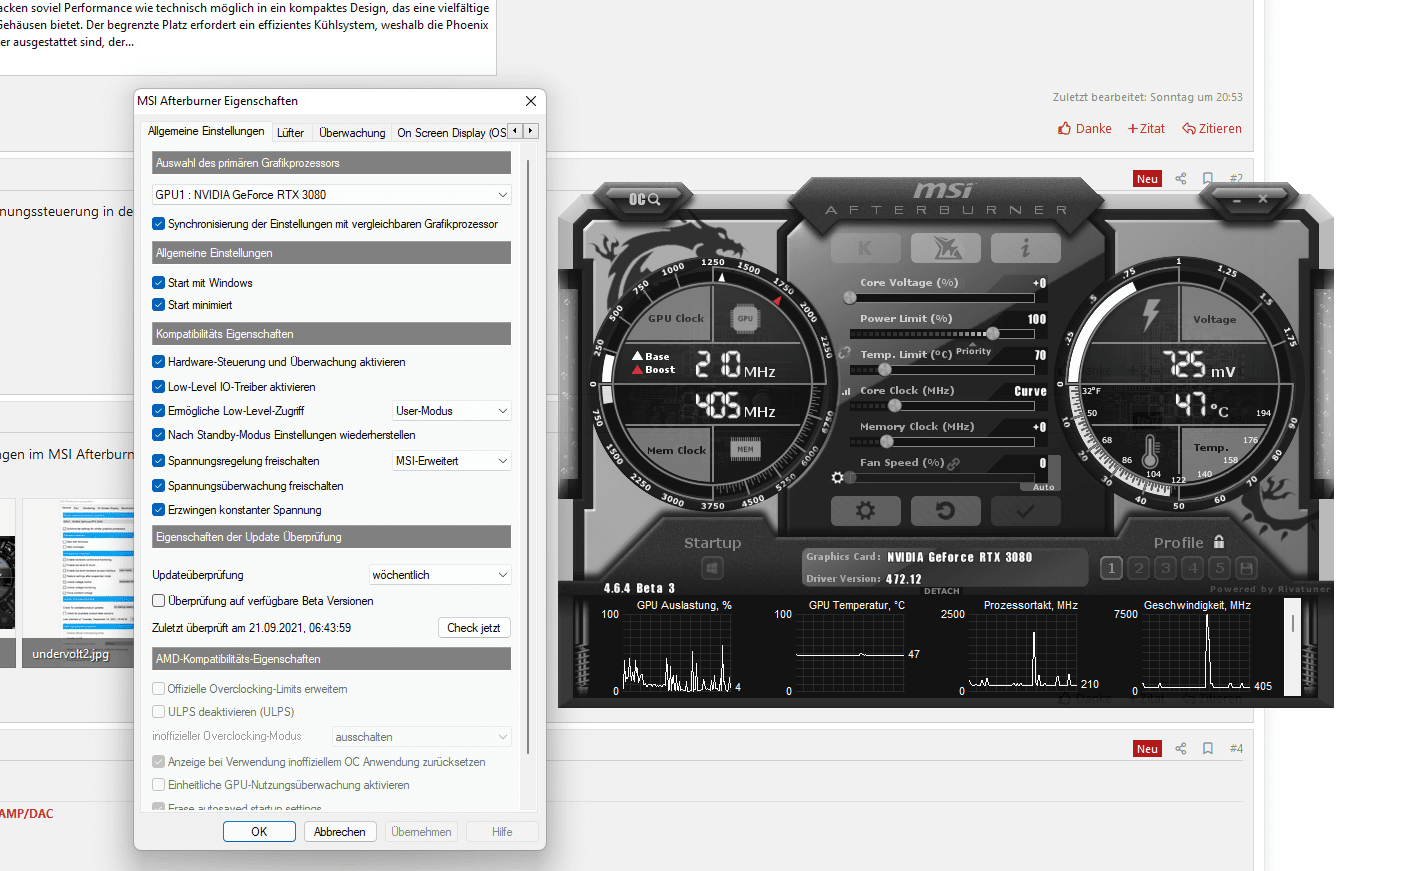The height and width of the screenshot is (871, 1410).
Task: Click the Abbrechen button
Action: (340, 832)
